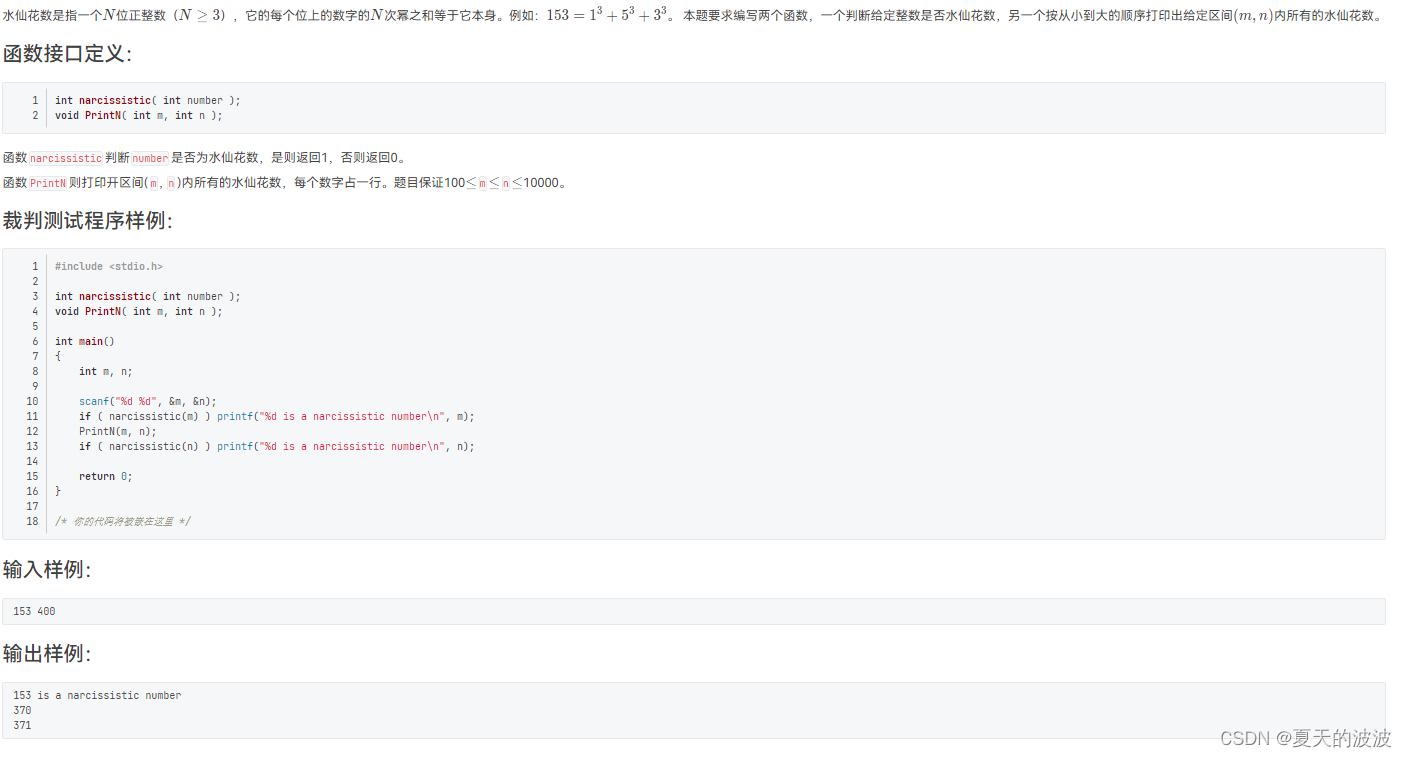Click line number 10 in the test program

coord(32,401)
